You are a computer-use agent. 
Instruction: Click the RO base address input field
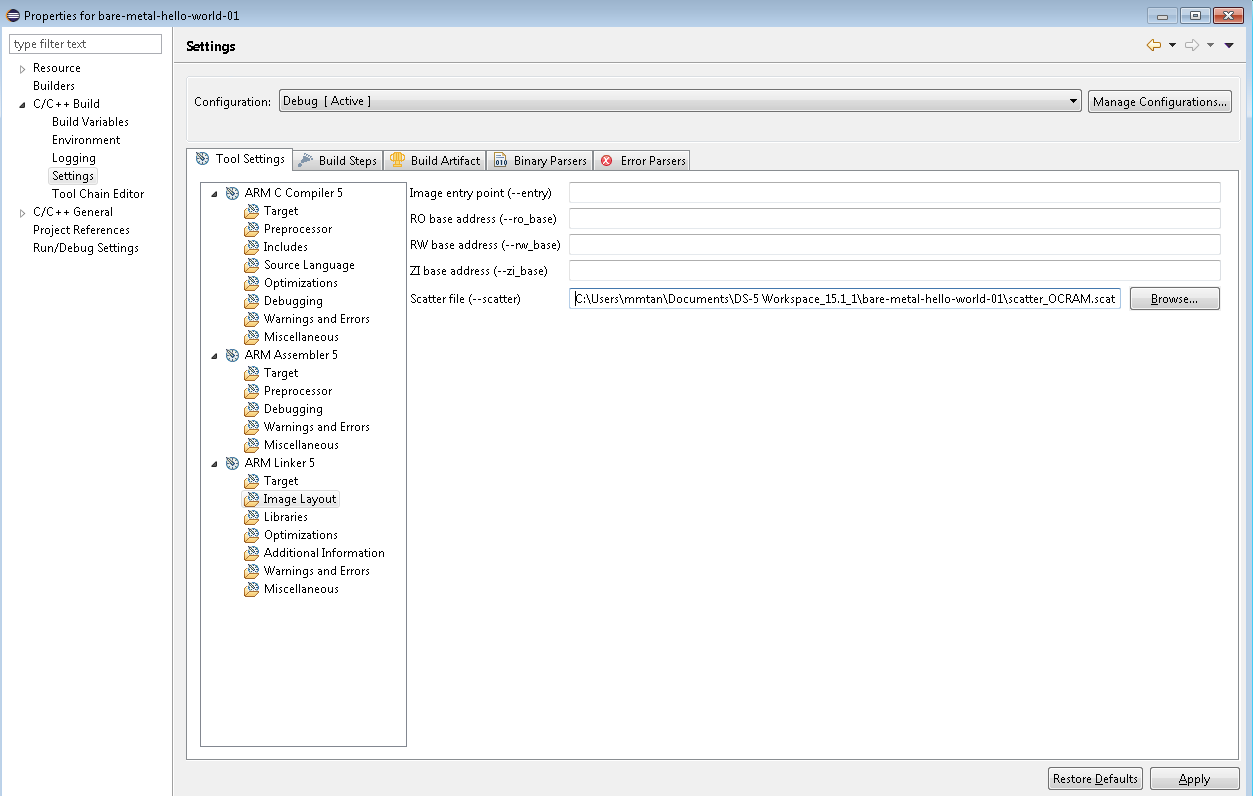[895, 218]
